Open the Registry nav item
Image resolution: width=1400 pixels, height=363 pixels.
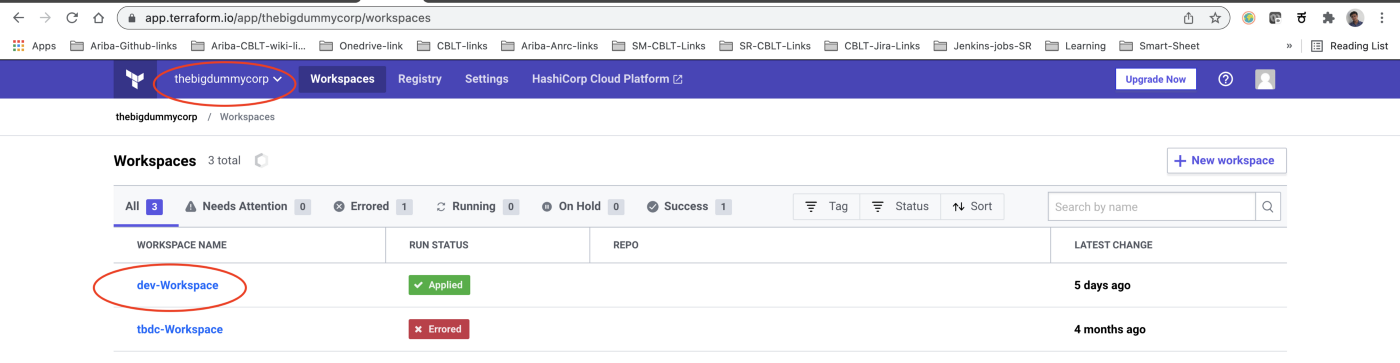[419, 79]
